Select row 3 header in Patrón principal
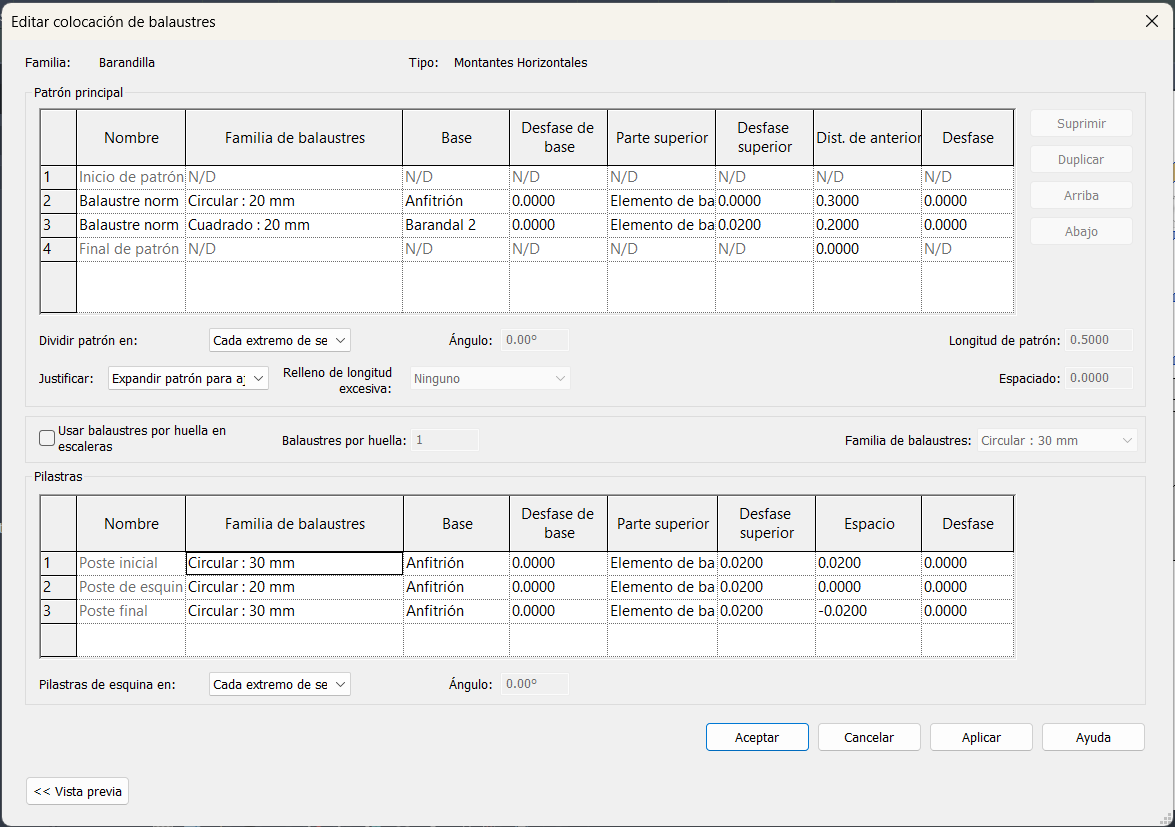The image size is (1175, 827). [x=58, y=225]
